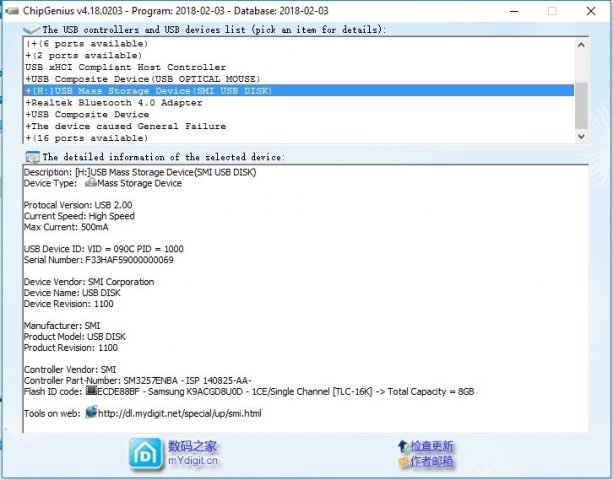Image resolution: width=613 pixels, height=480 pixels.
Task: Open the dl.mydigit.net SMI tools link
Action: point(178,412)
